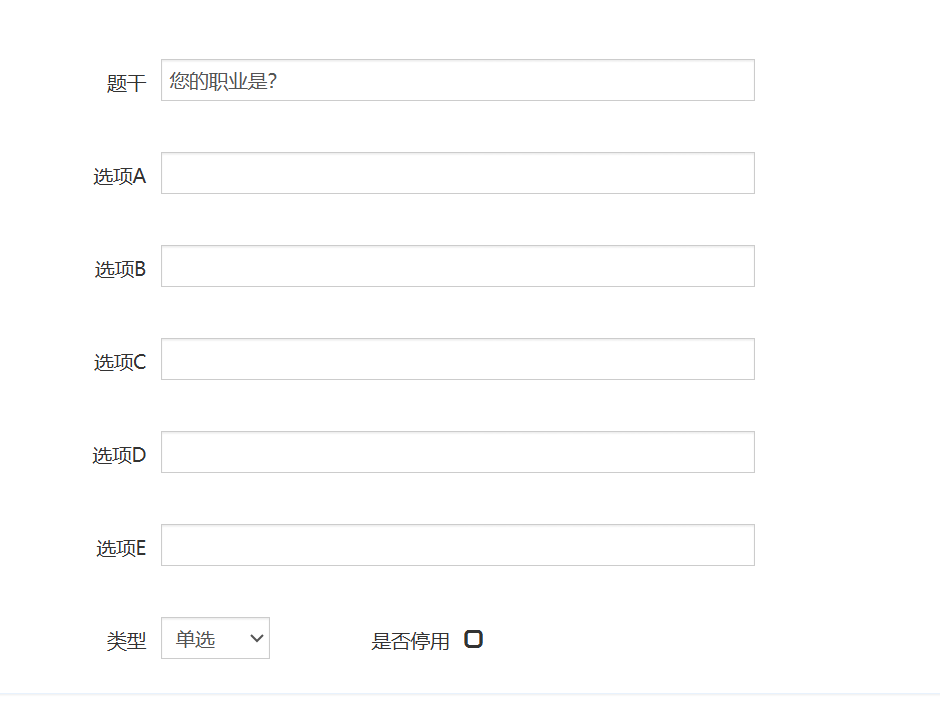Focus the 选项B text box
This screenshot has width=940, height=705.
[457, 266]
